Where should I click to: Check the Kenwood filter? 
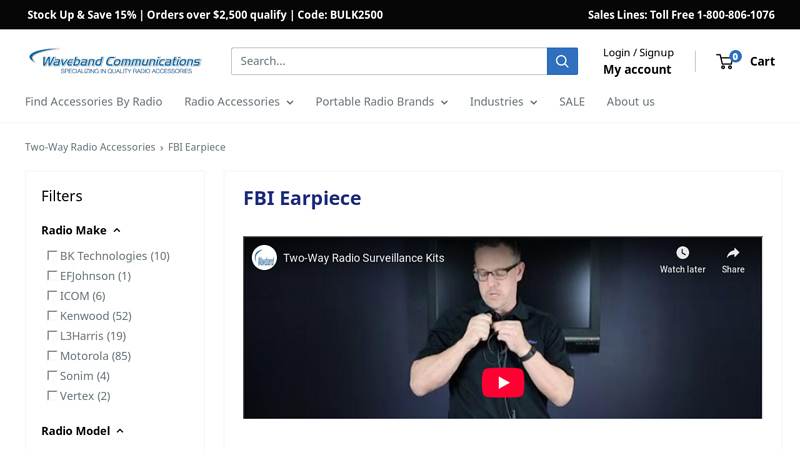tap(52, 315)
